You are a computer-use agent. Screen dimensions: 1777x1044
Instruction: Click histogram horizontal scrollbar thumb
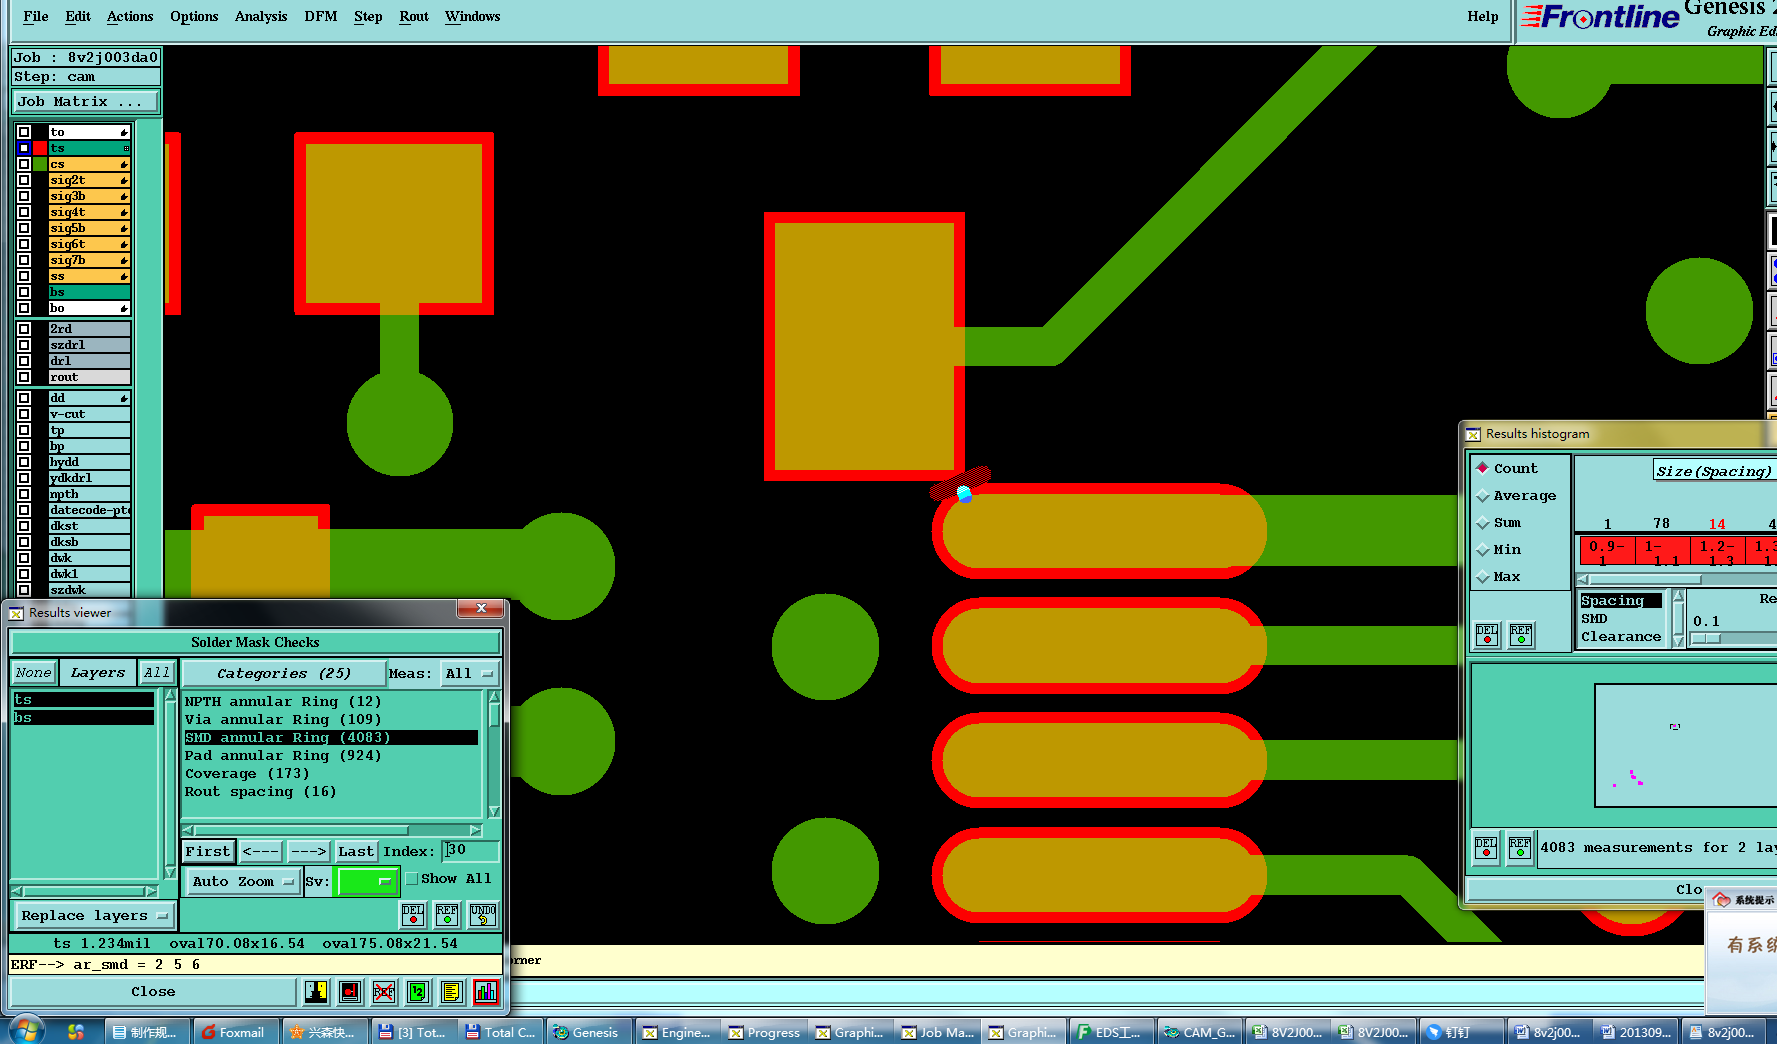pos(1645,580)
